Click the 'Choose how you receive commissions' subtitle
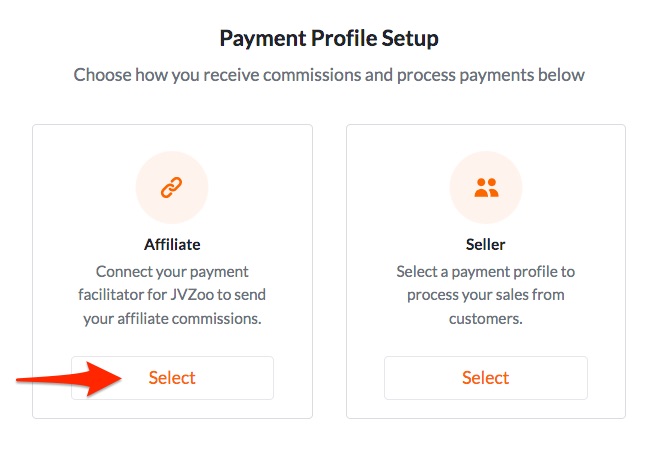661x476 pixels. pos(329,75)
